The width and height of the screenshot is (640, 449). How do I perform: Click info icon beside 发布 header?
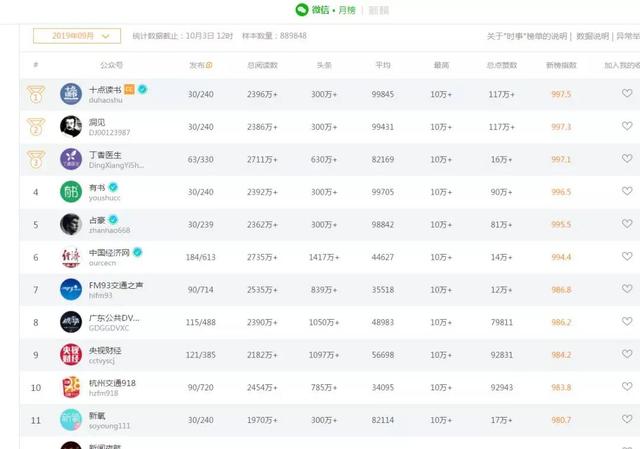(x=209, y=65)
